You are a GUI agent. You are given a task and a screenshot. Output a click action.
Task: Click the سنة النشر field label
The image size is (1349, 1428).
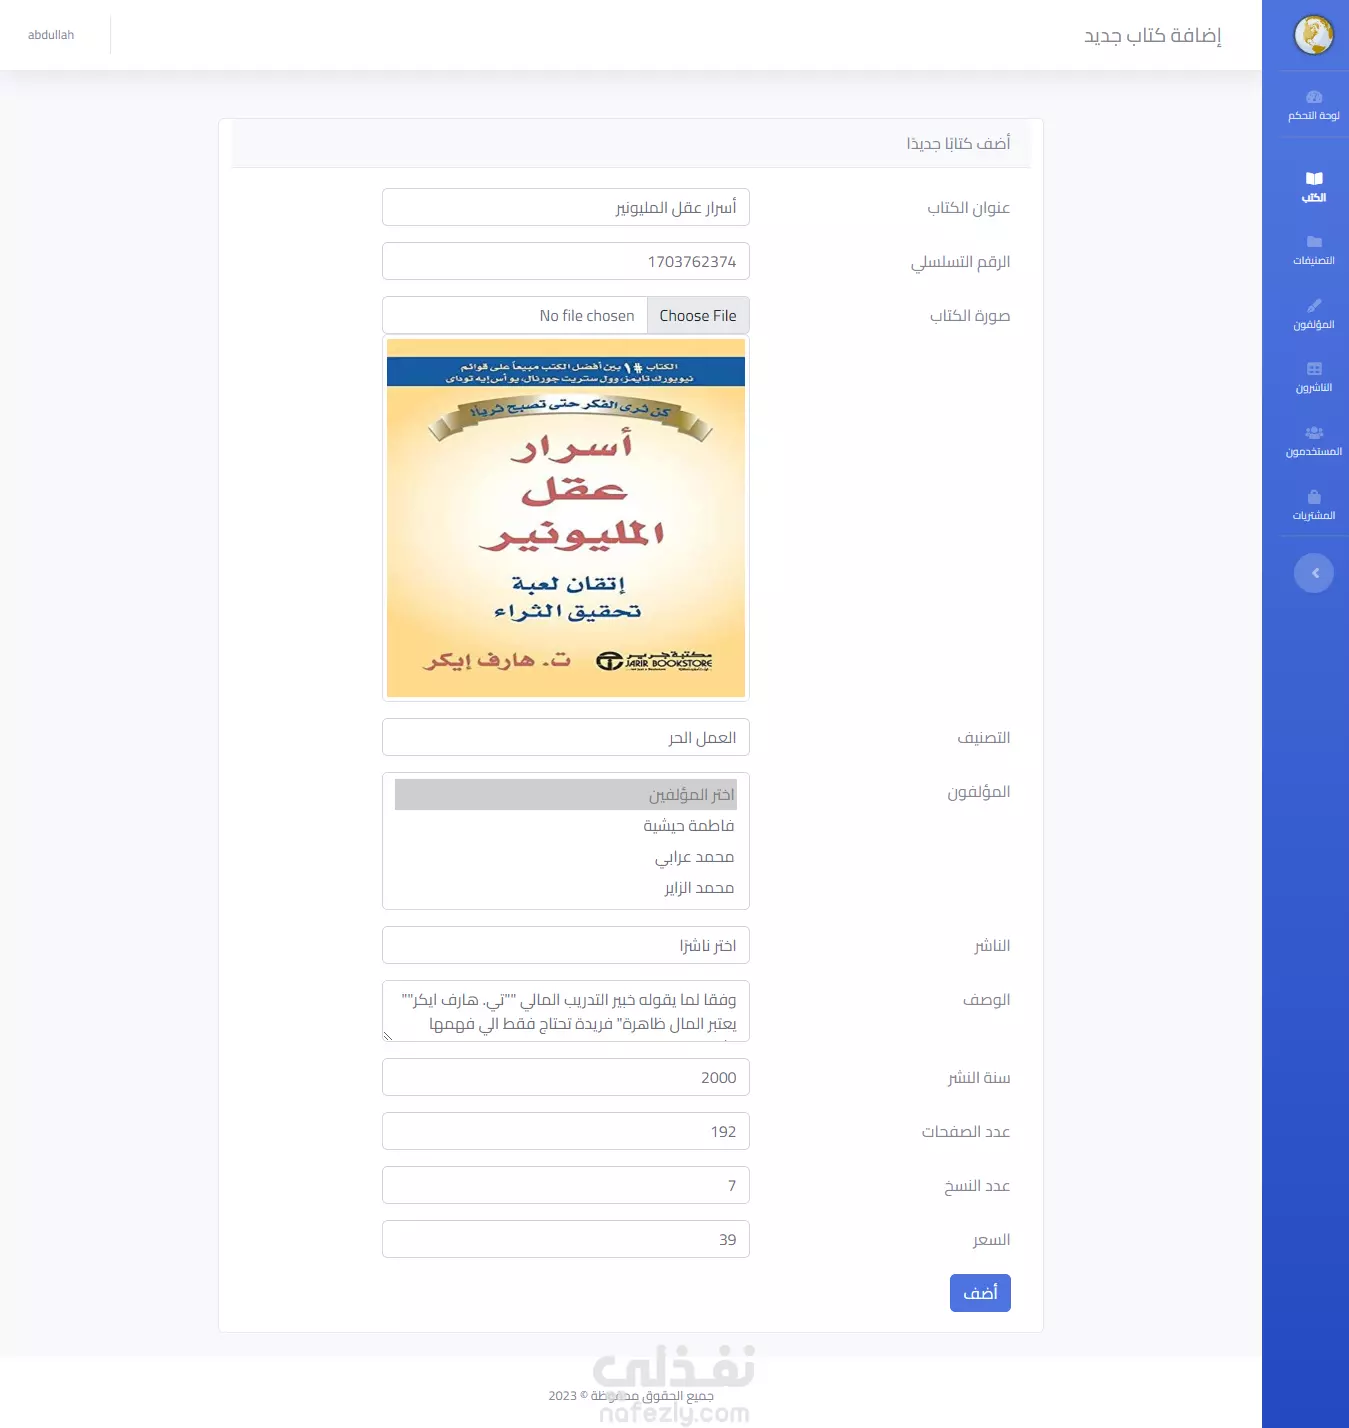979,1078
